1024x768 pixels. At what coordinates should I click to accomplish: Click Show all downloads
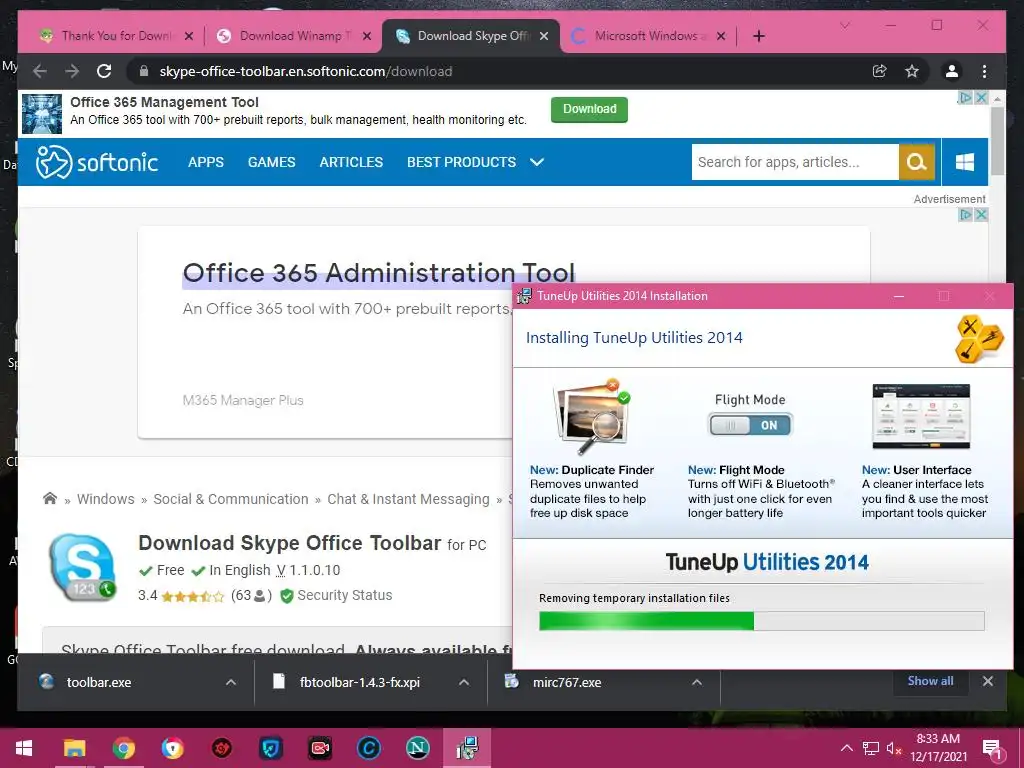(930, 681)
